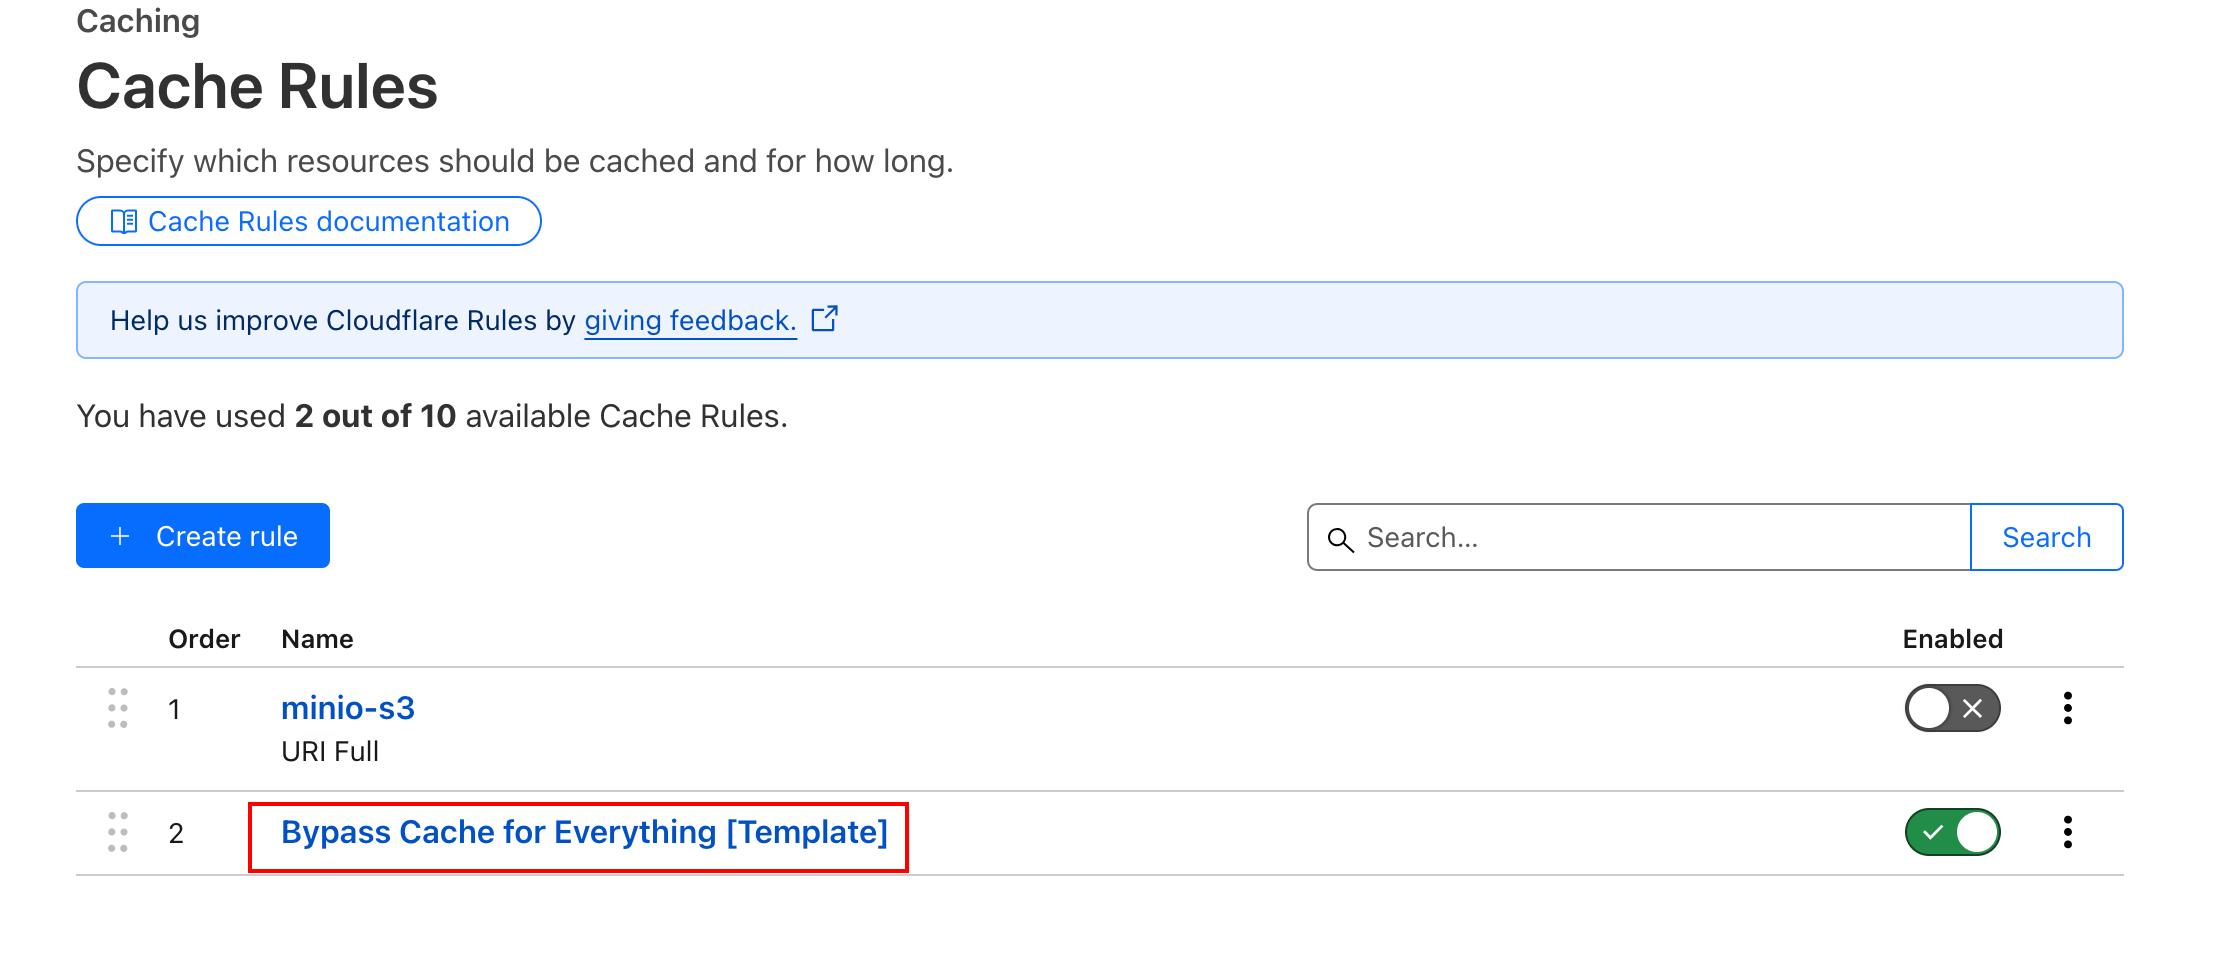Open Bypass Cache for Everything [Template] rule
The image size is (2224, 964).
point(584,833)
